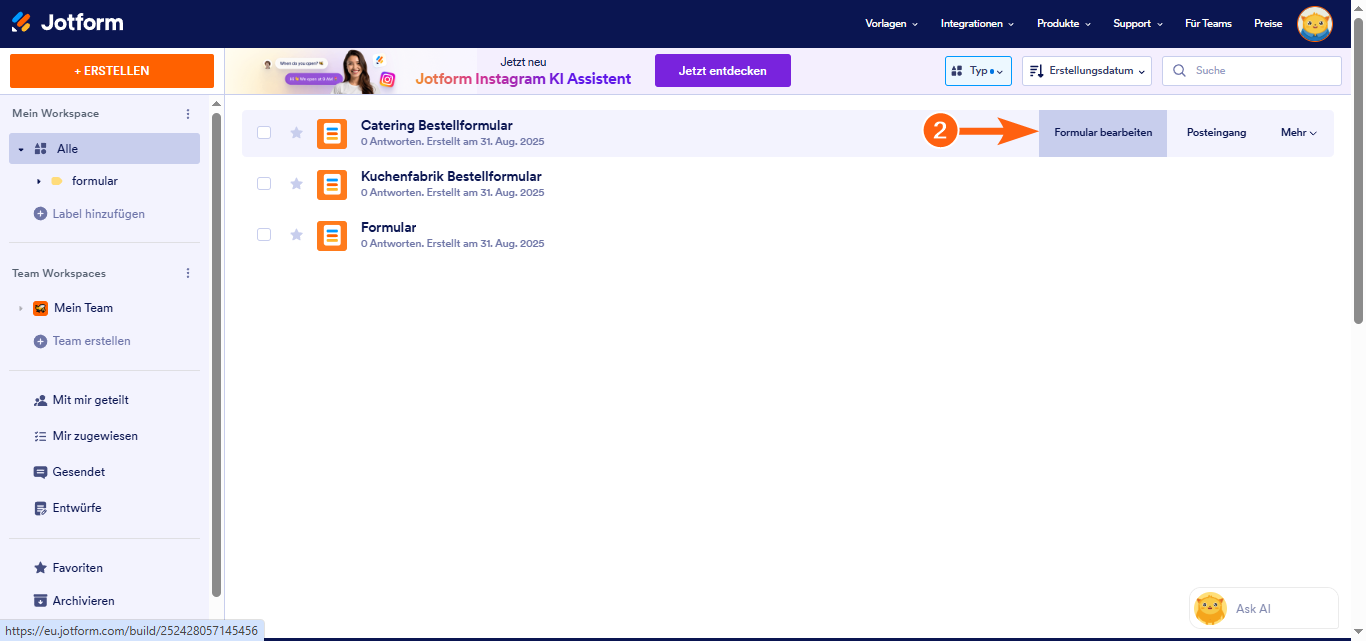Screen dimensions: 1366x641
Task: Click the search magnifier icon
Action: pos(1180,71)
